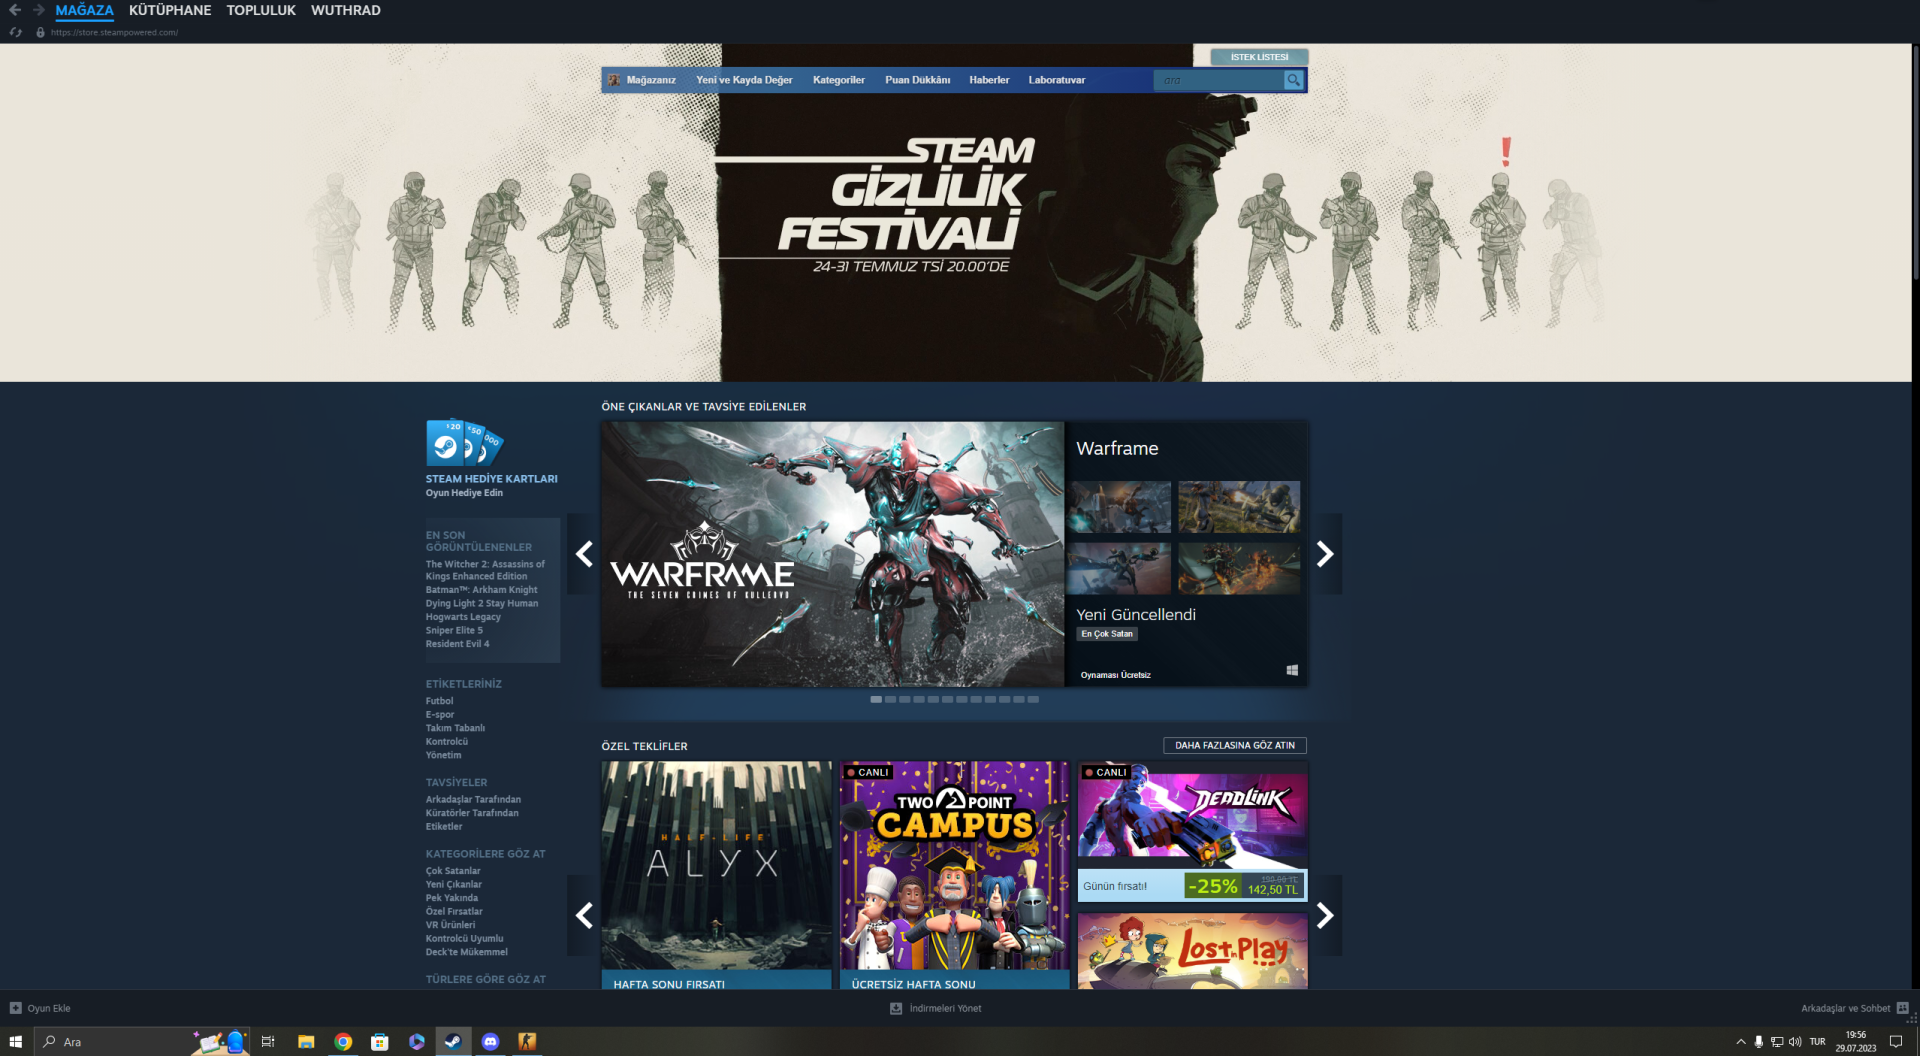Image resolution: width=1920 pixels, height=1056 pixels.
Task: Click the lock icon beside the store URL
Action: coord(40,32)
